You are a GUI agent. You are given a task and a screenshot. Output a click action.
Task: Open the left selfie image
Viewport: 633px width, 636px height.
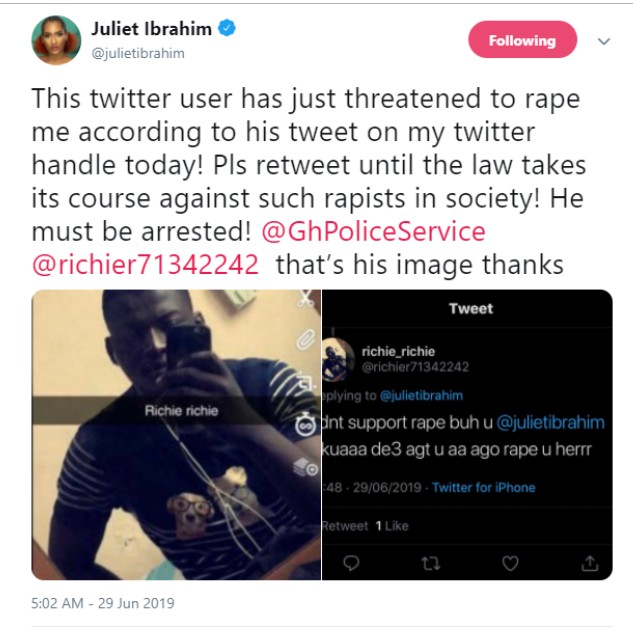tap(176, 434)
